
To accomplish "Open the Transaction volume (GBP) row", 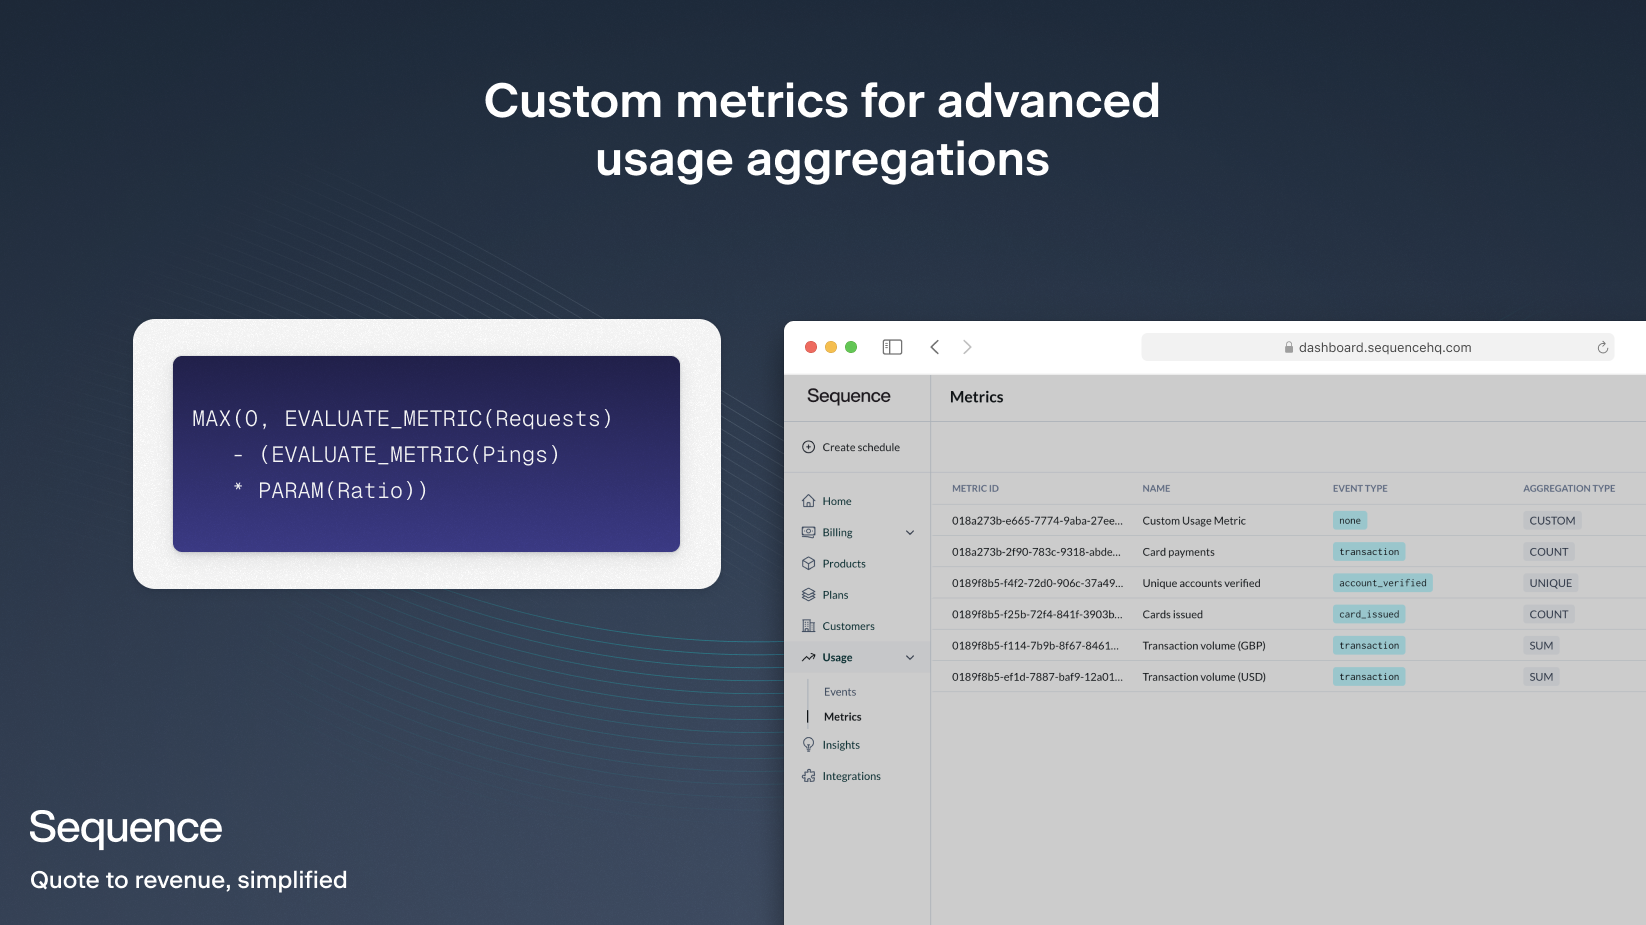I will point(1289,645).
